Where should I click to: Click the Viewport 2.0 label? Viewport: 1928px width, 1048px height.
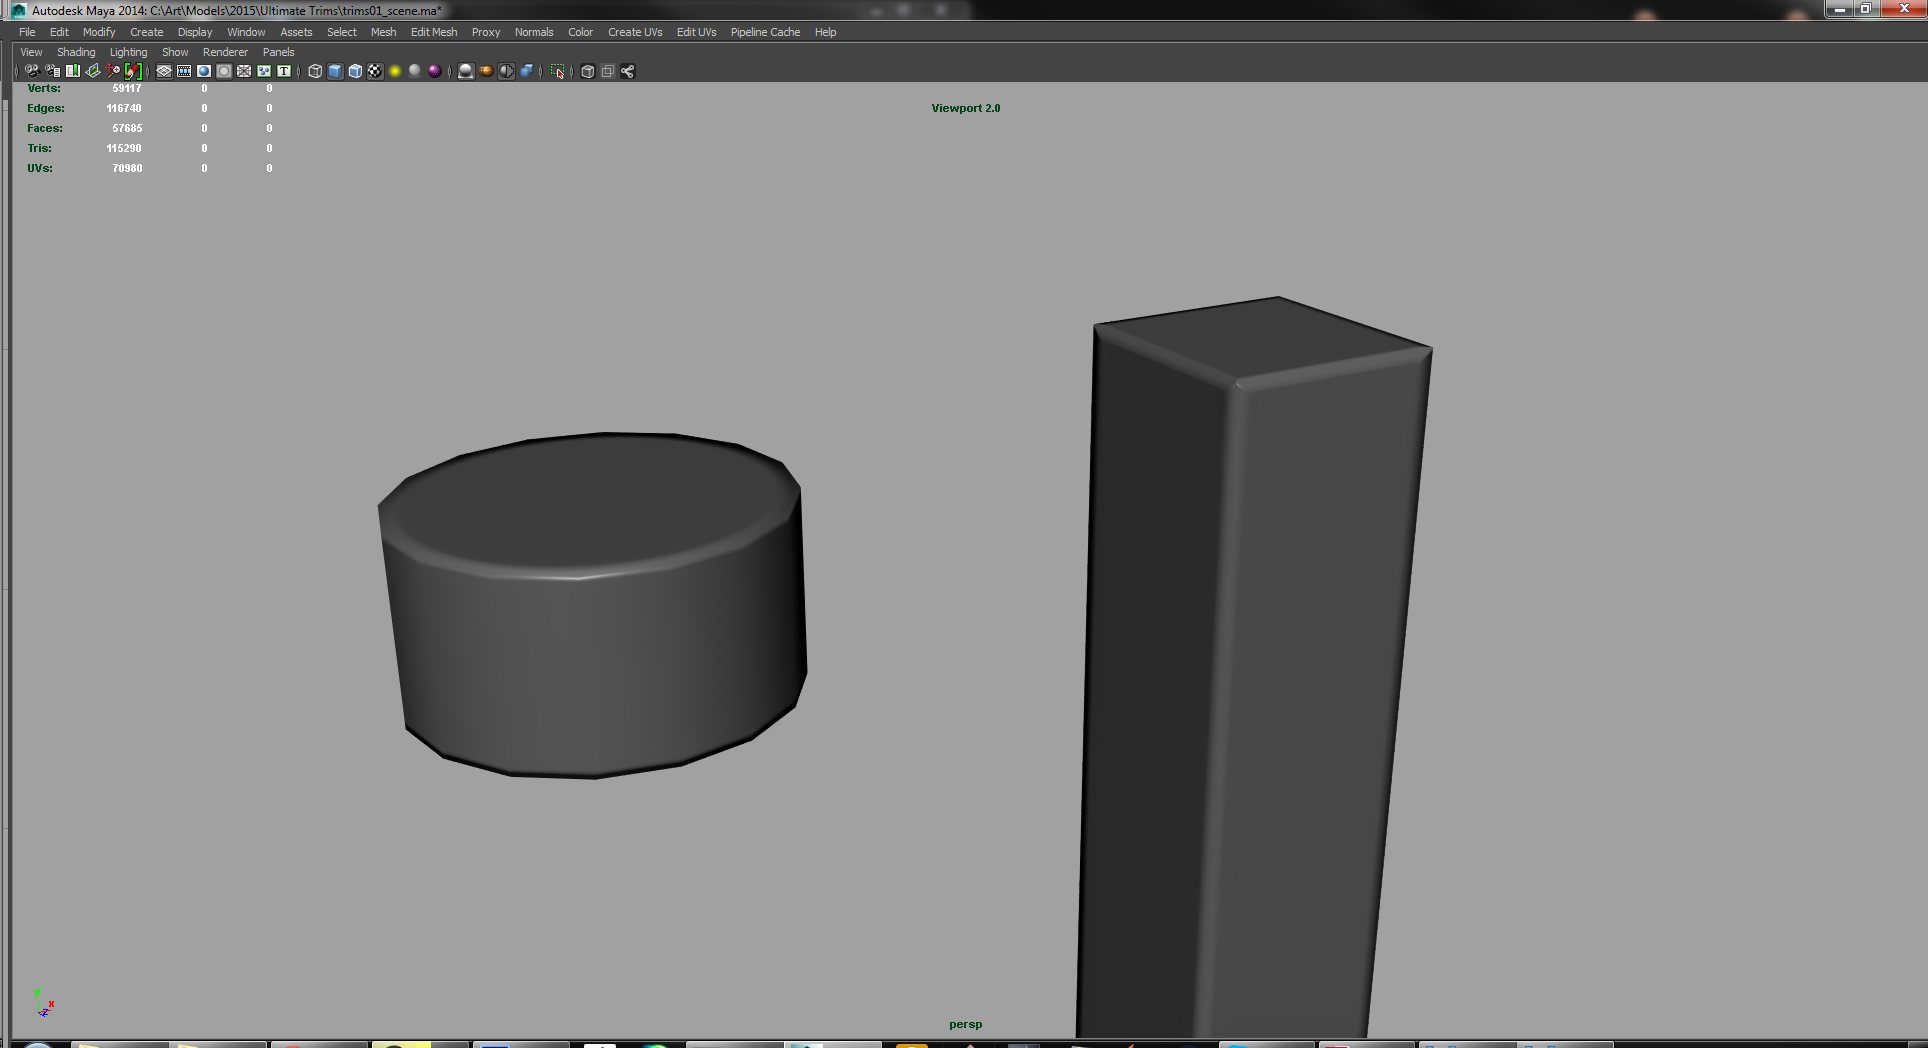click(x=966, y=108)
